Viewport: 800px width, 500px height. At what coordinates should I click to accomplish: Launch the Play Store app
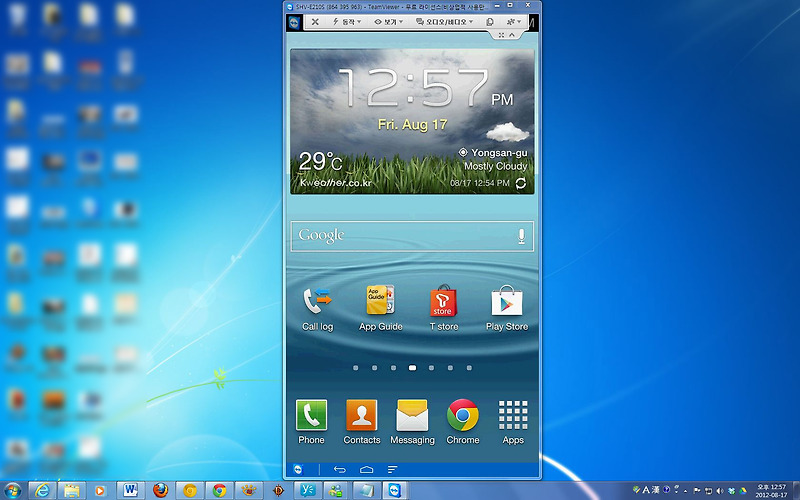pos(507,309)
